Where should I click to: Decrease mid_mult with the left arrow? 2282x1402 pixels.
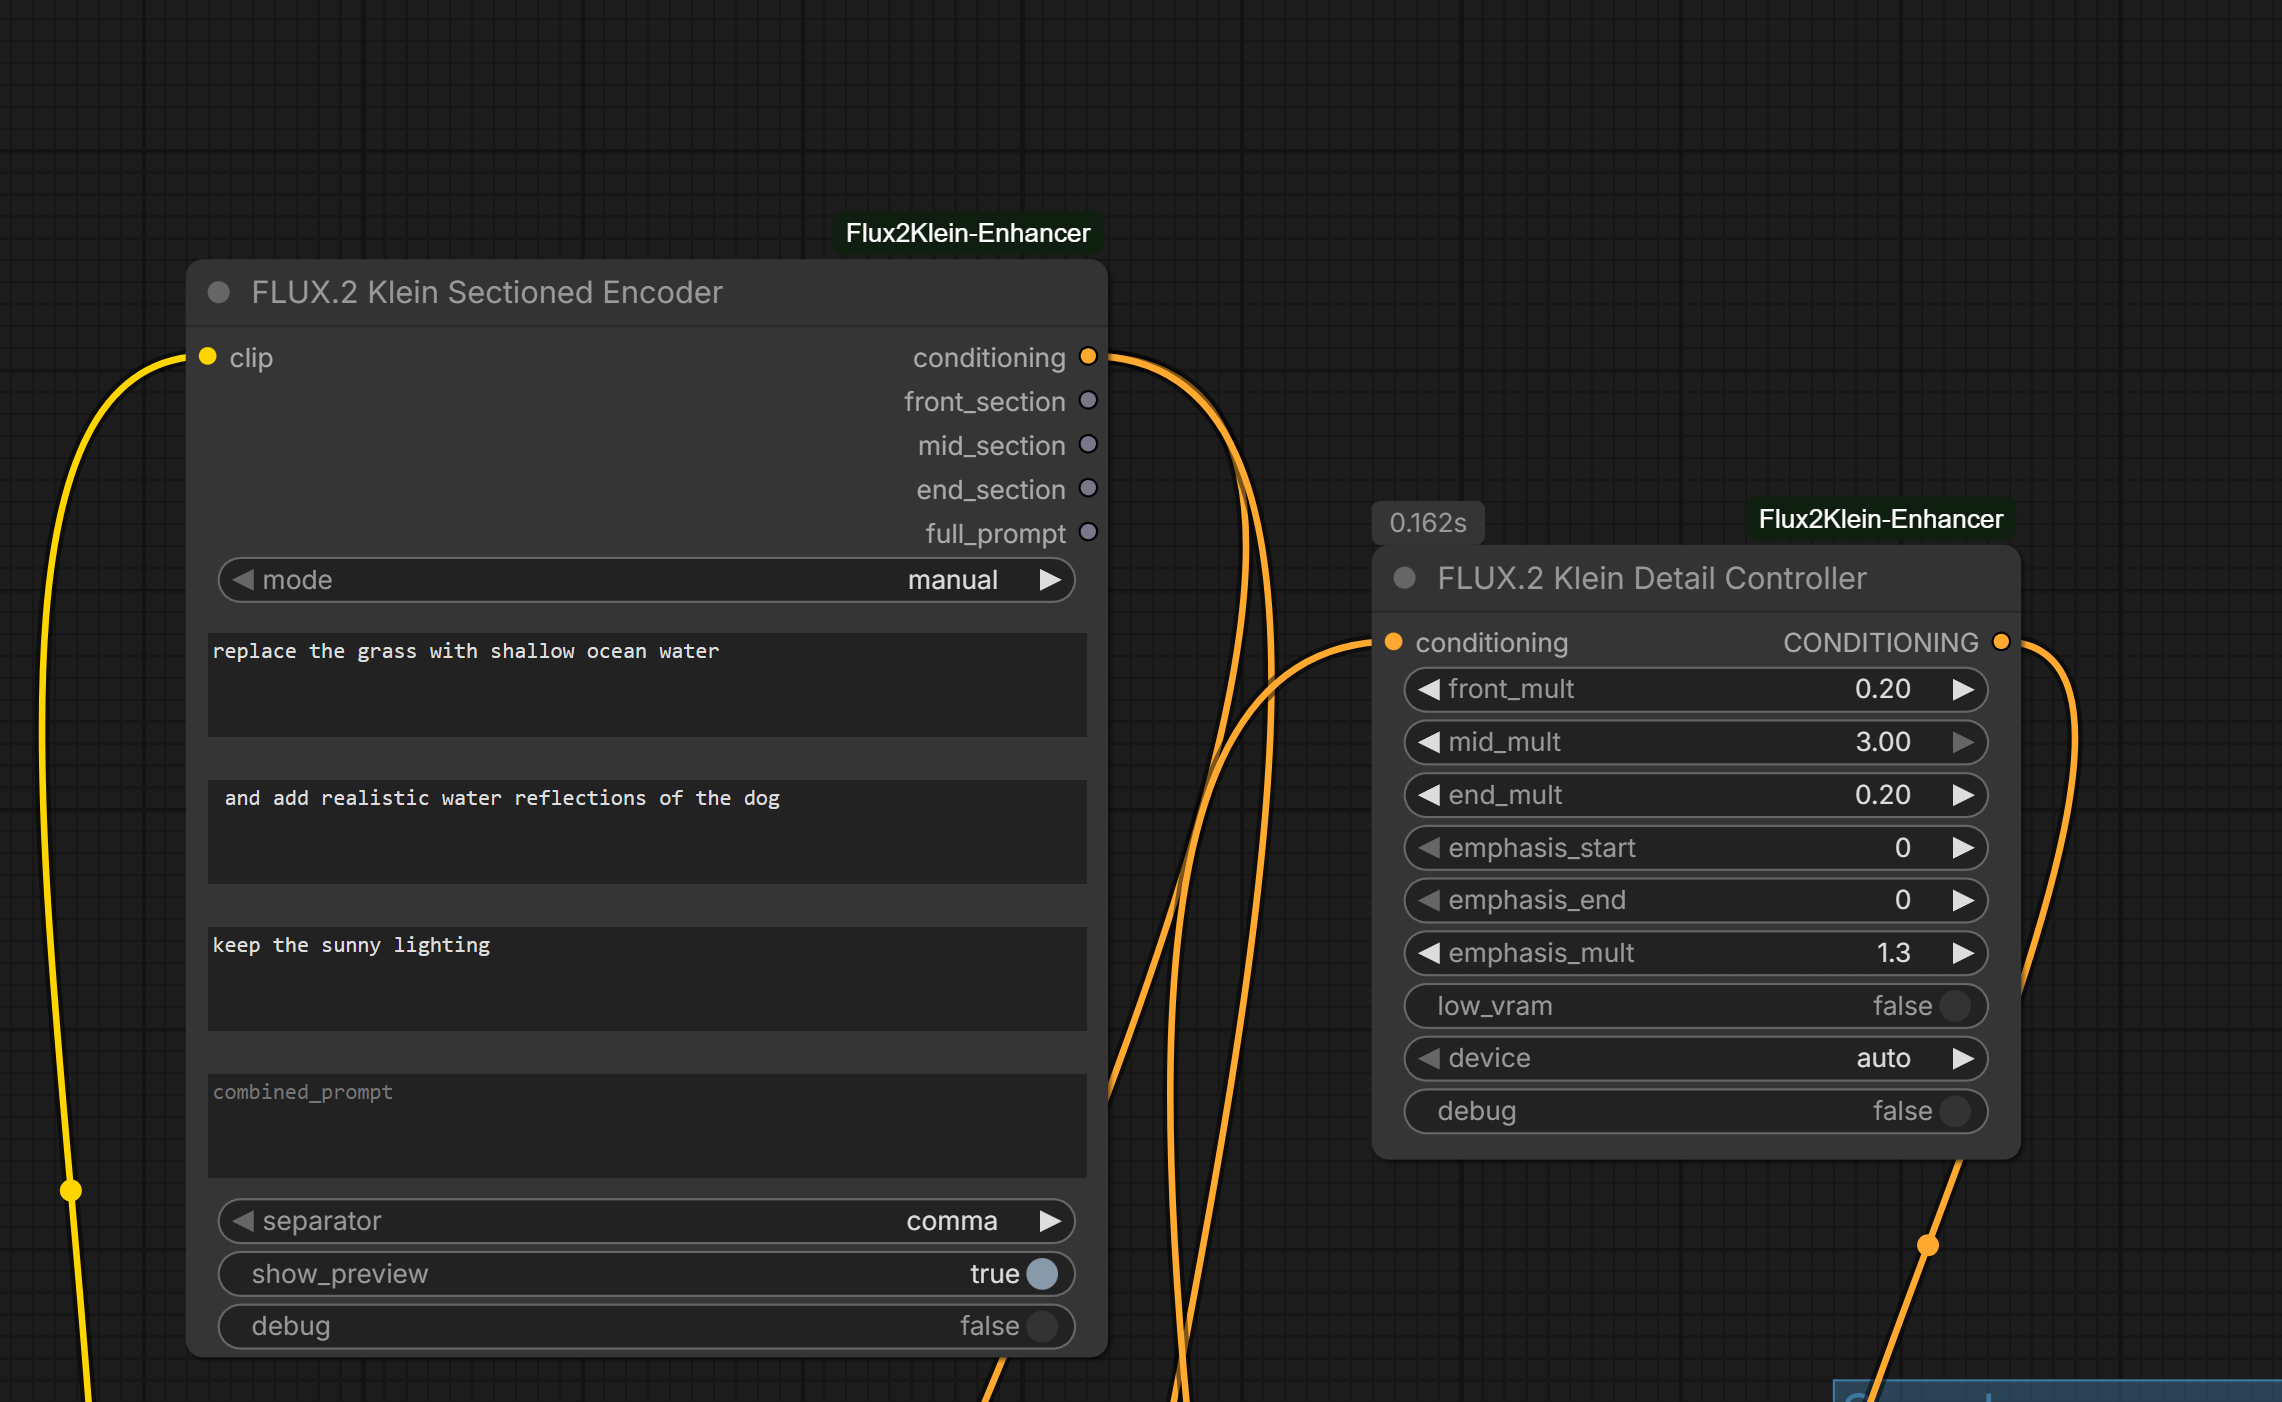click(1429, 742)
